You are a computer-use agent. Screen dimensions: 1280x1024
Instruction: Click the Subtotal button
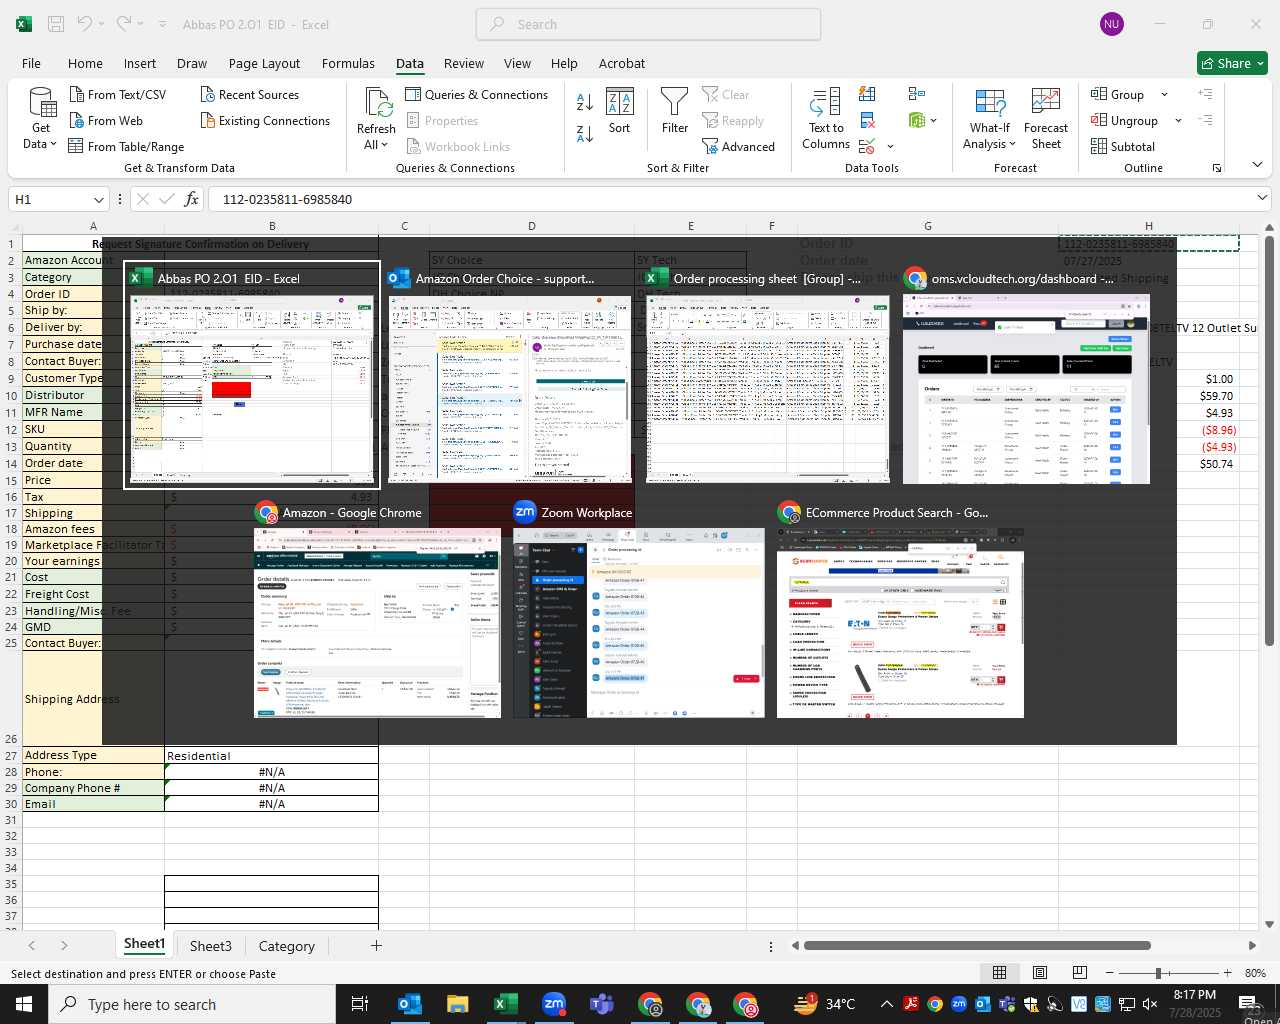[1123, 146]
